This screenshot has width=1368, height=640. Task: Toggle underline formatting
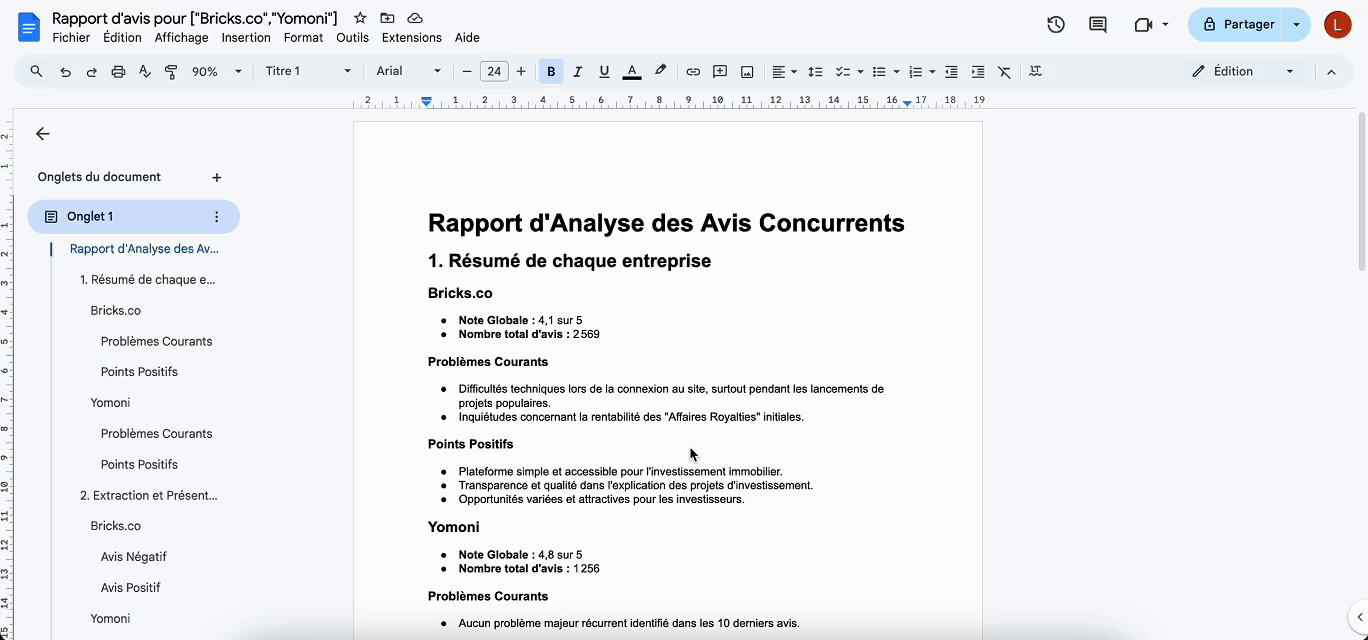pos(604,71)
